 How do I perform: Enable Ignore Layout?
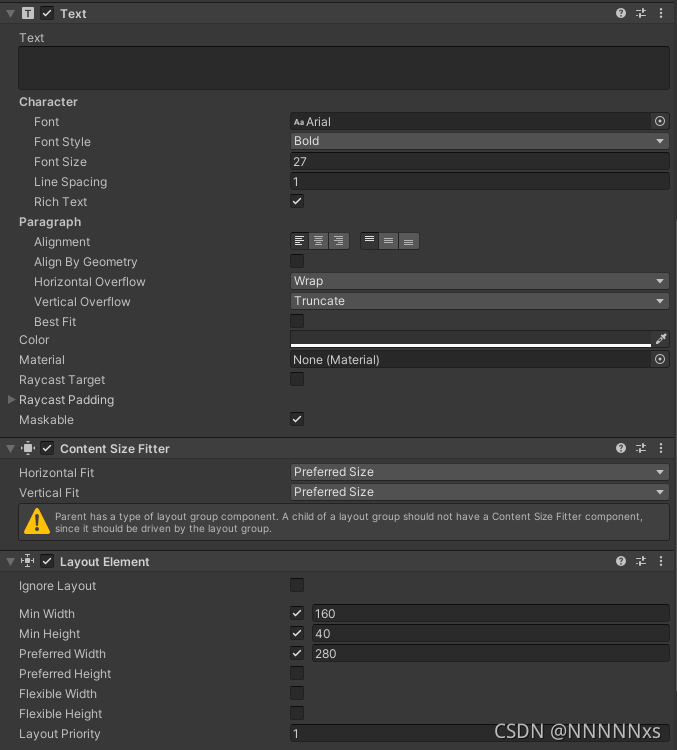[x=297, y=585]
